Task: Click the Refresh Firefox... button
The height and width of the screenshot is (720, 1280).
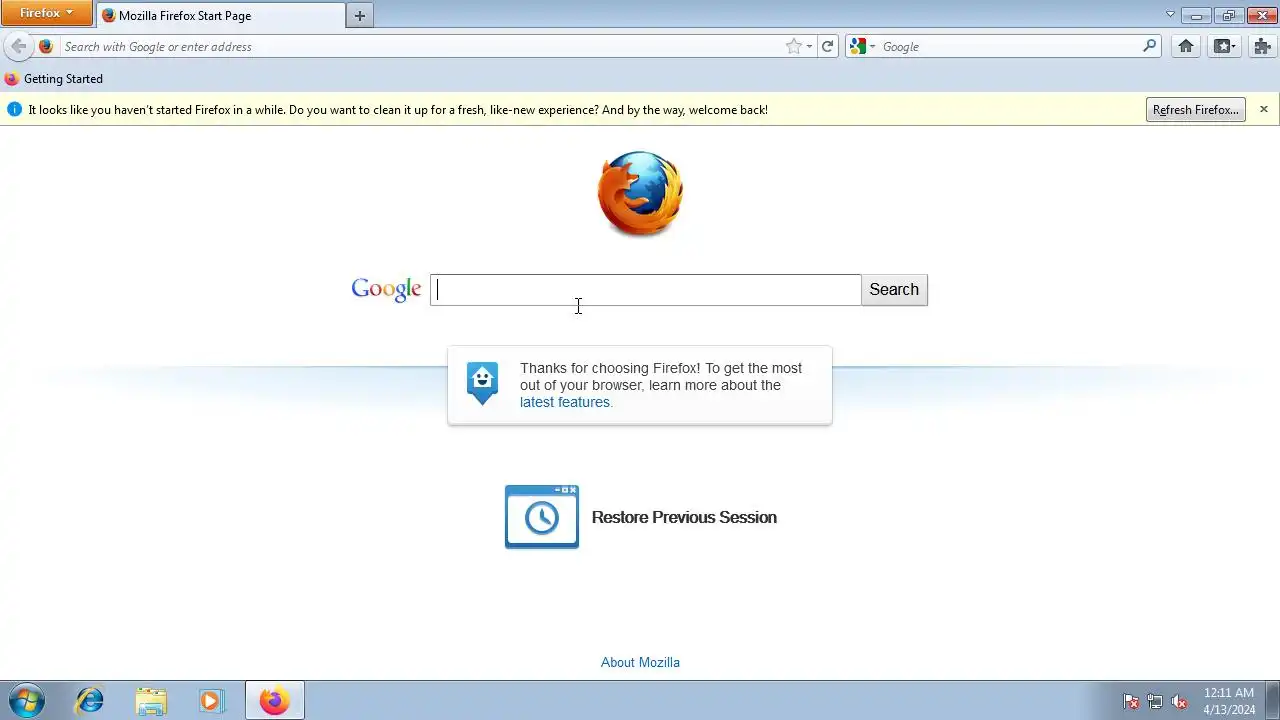Action: [x=1196, y=110]
